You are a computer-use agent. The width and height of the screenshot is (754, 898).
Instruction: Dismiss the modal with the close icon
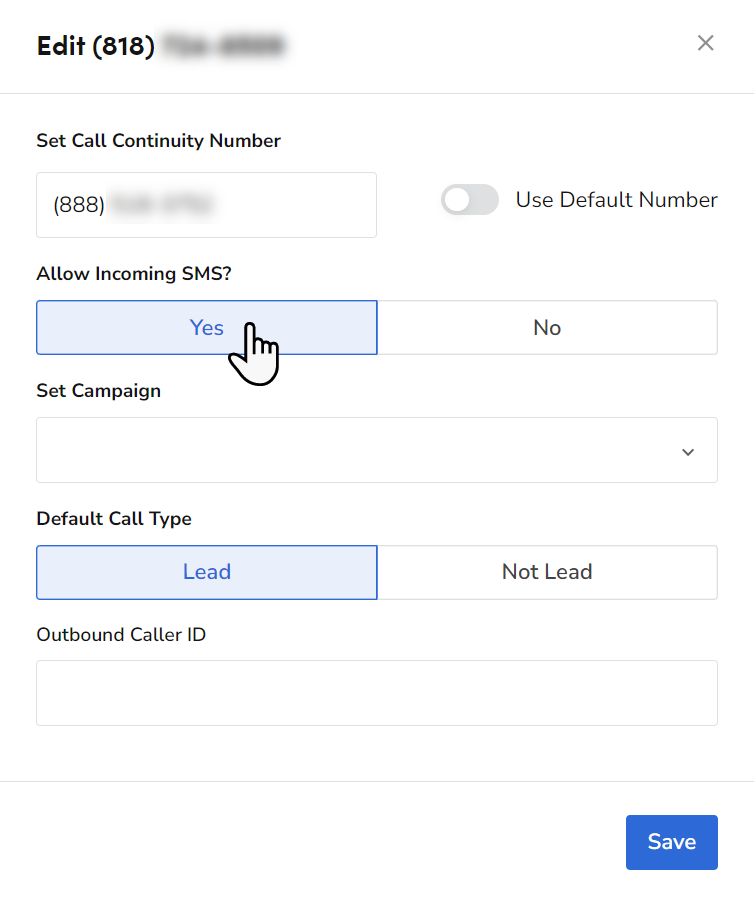point(706,43)
